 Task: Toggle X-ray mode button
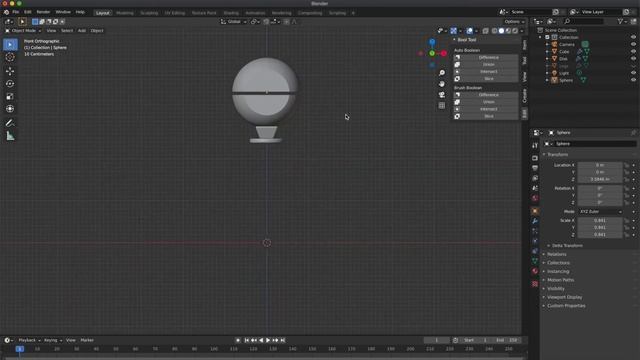485,31
